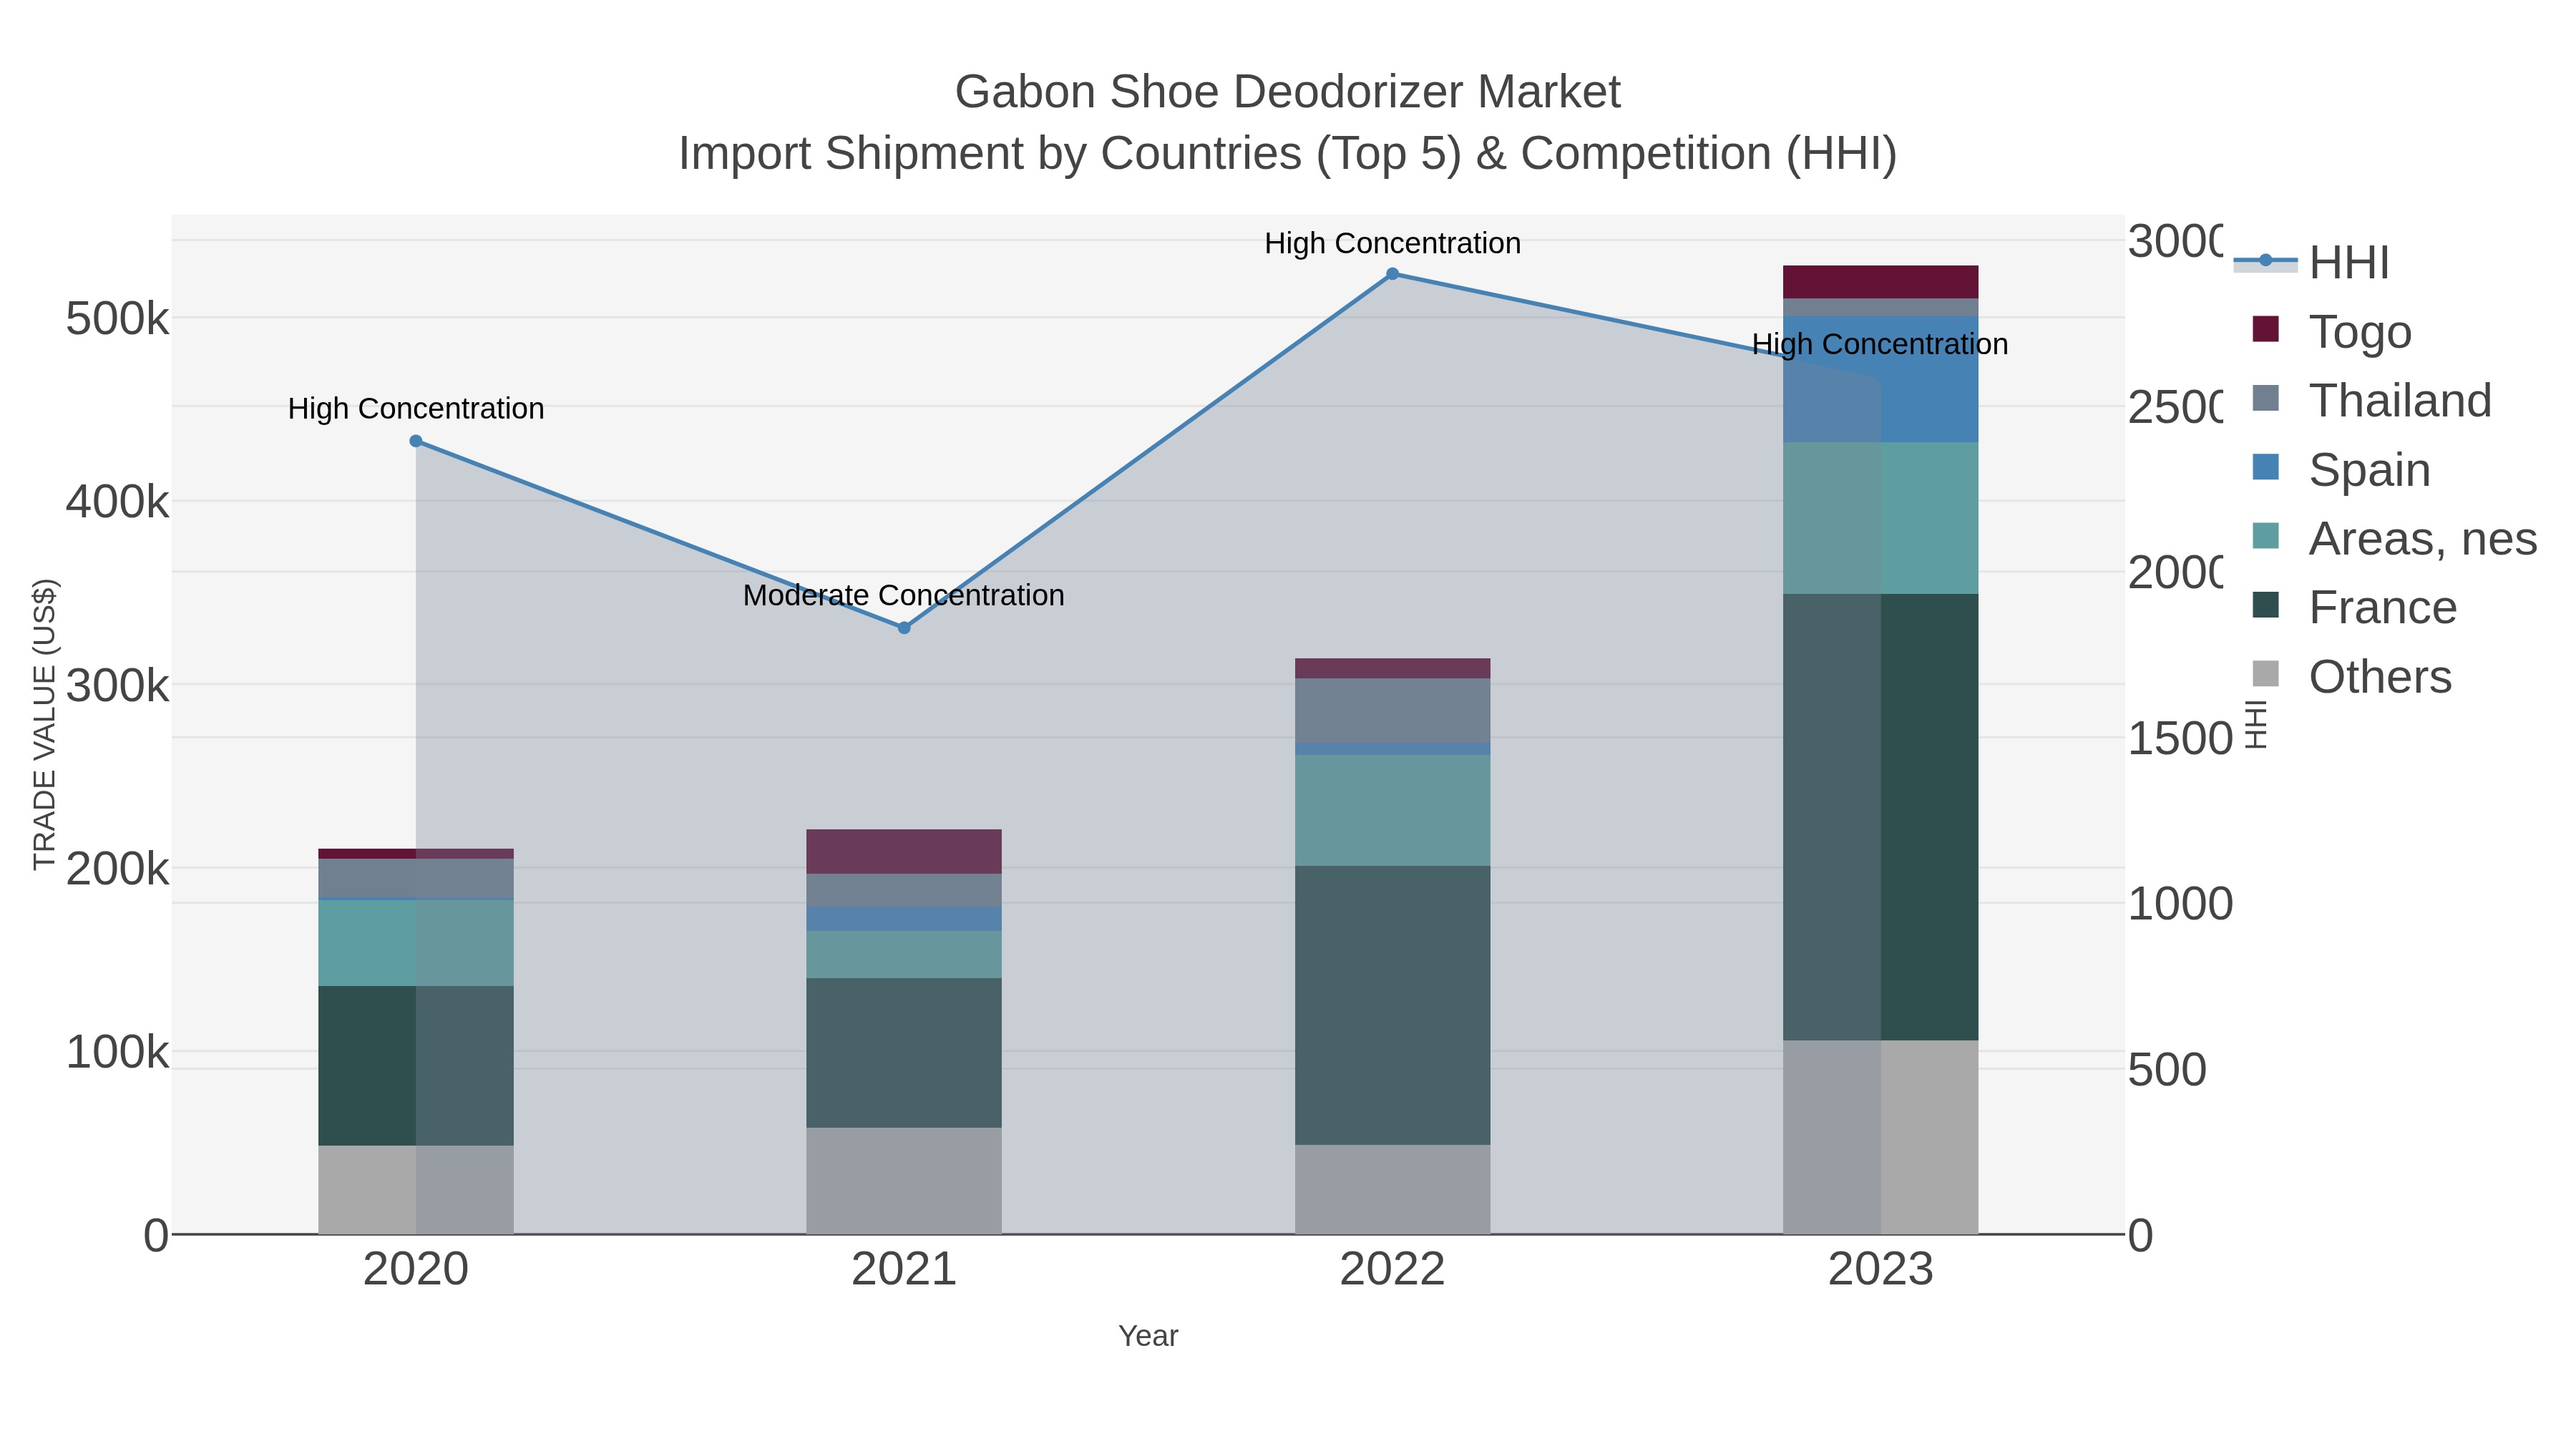Toggle the Areas, nes legend entry
2576x1449 pixels.
(2395, 538)
